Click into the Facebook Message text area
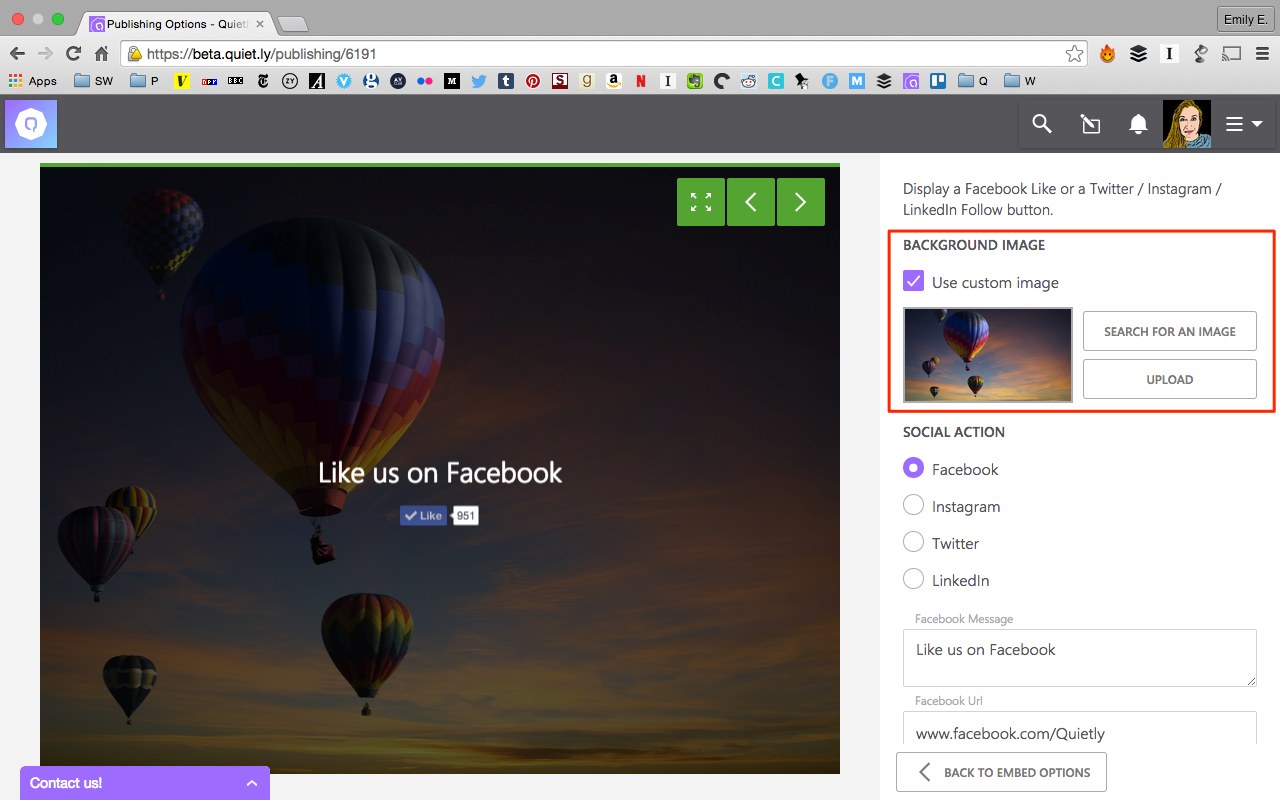Screen dimensions: 1280x800 pos(1080,658)
